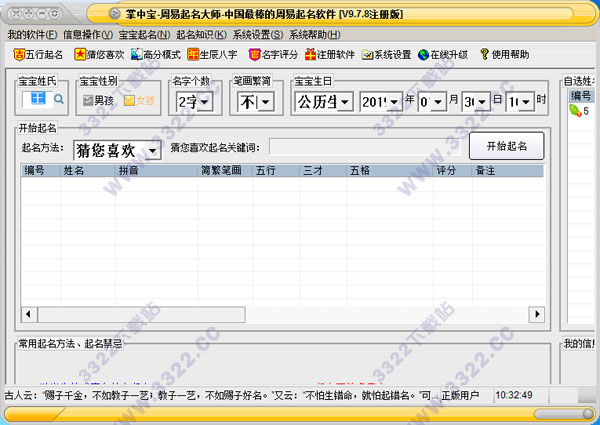Viewport: 600px width, 425px height.
Task: Click the 五行 column header
Action: tap(276, 170)
